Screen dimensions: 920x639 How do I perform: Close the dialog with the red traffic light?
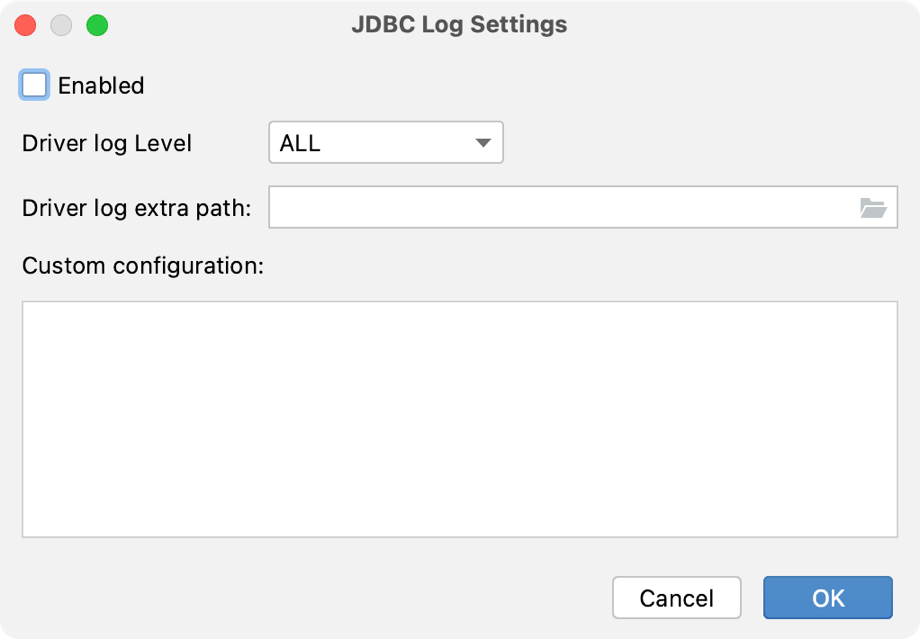24,24
